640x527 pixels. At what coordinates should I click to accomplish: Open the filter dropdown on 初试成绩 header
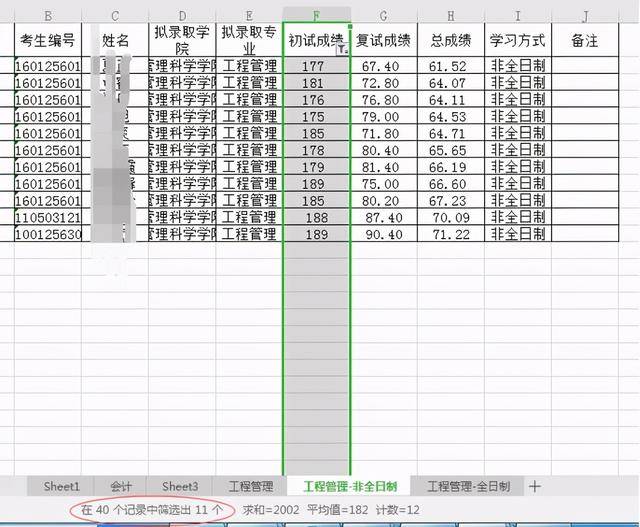tap(343, 49)
